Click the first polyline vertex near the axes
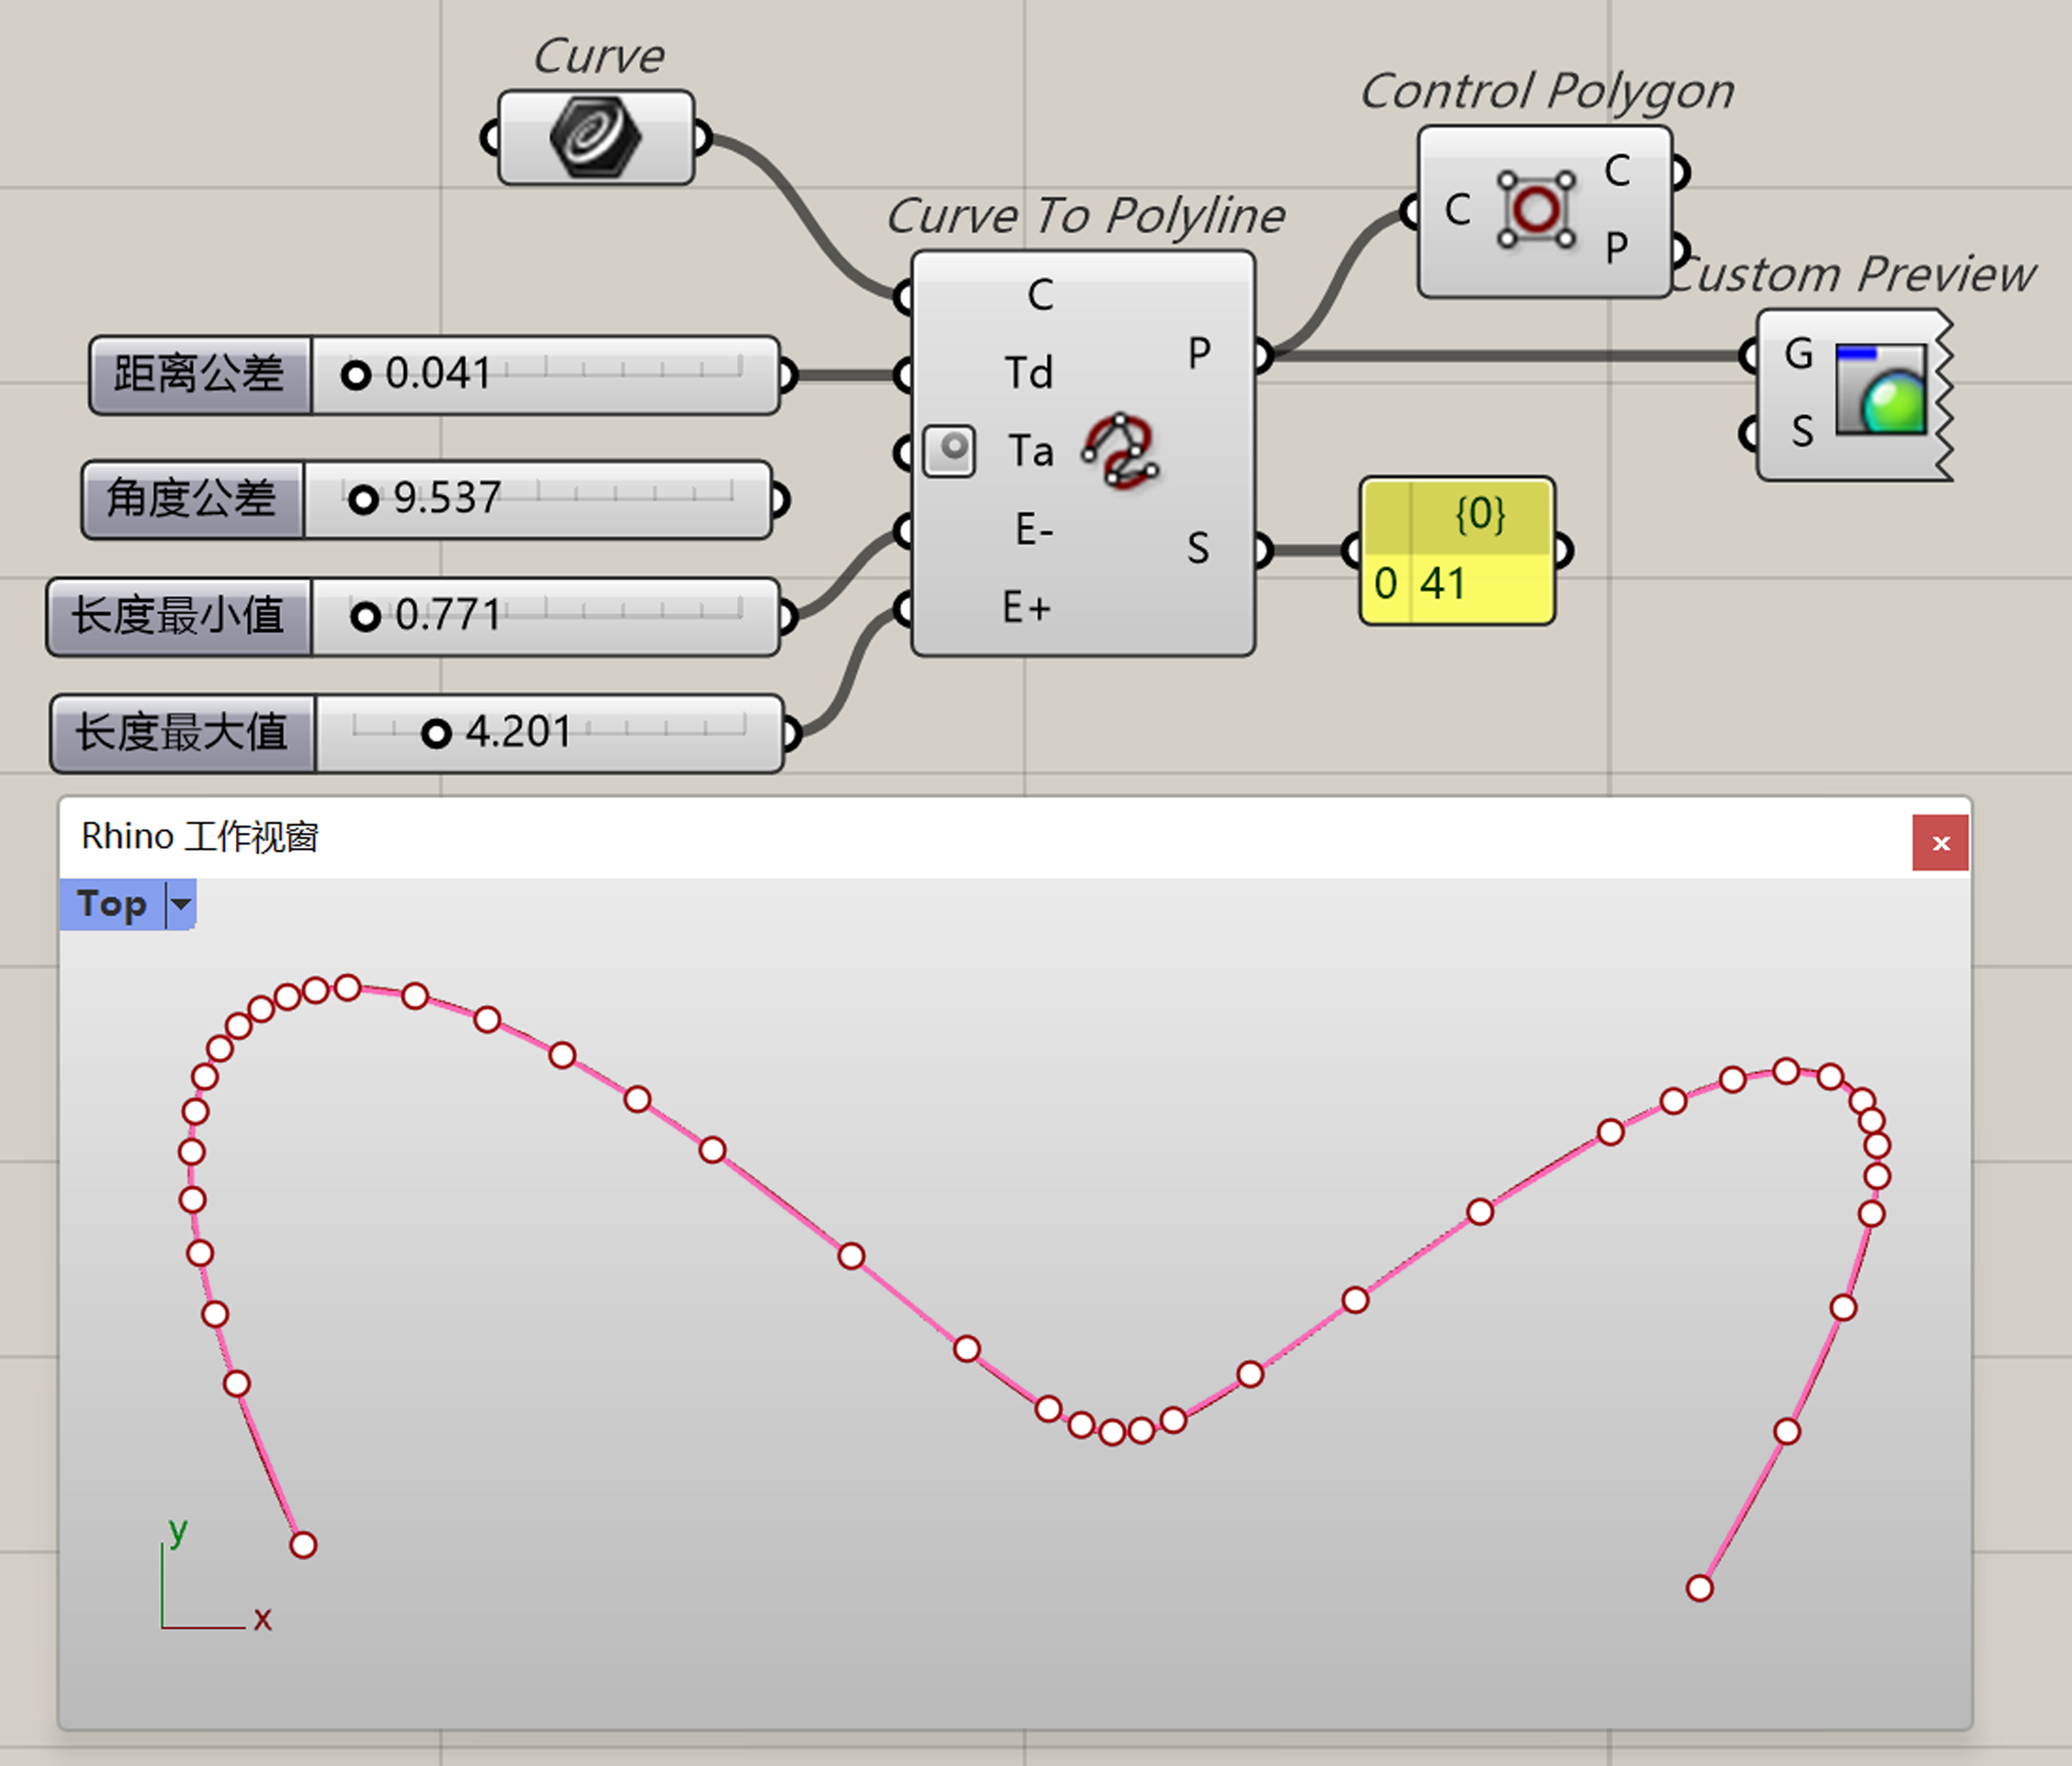 [303, 1545]
